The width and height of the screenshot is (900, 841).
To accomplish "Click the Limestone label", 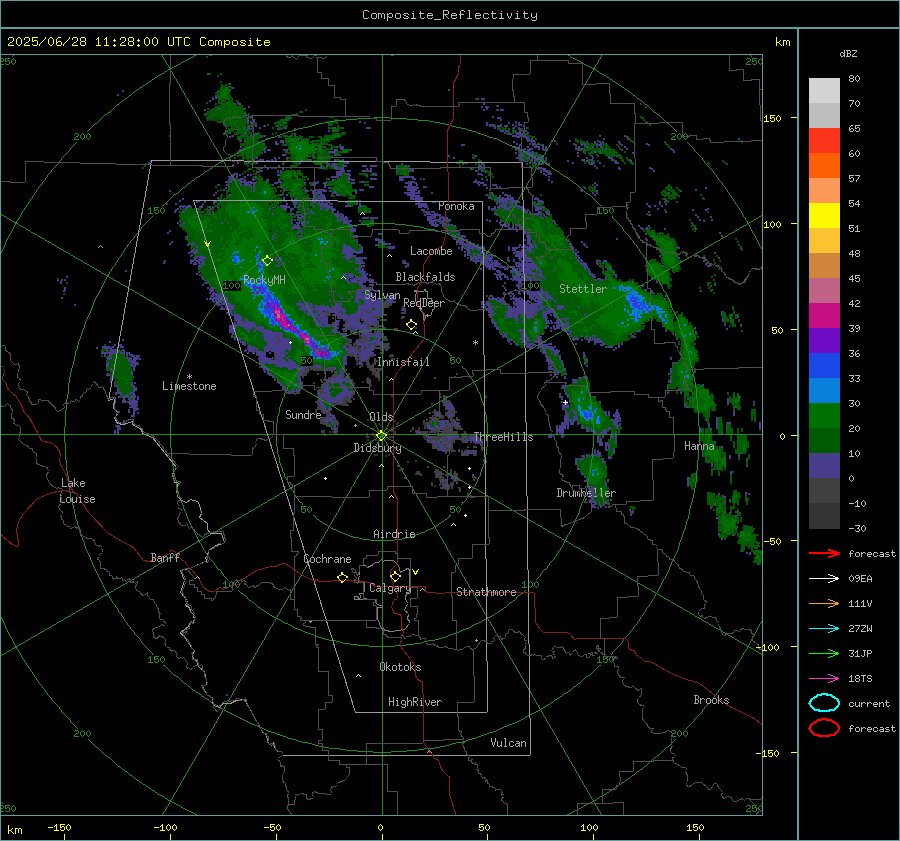I will tap(189, 386).
